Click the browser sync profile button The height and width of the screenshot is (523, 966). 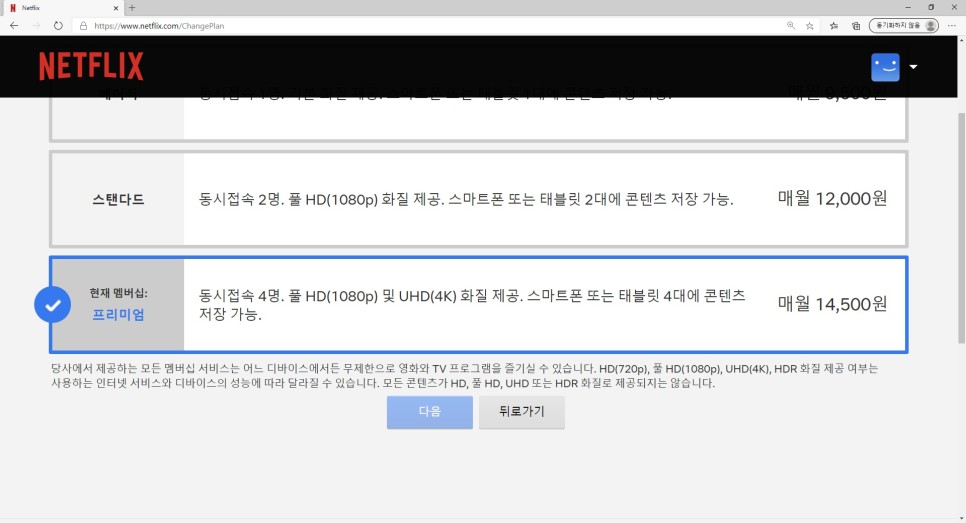tap(904, 25)
